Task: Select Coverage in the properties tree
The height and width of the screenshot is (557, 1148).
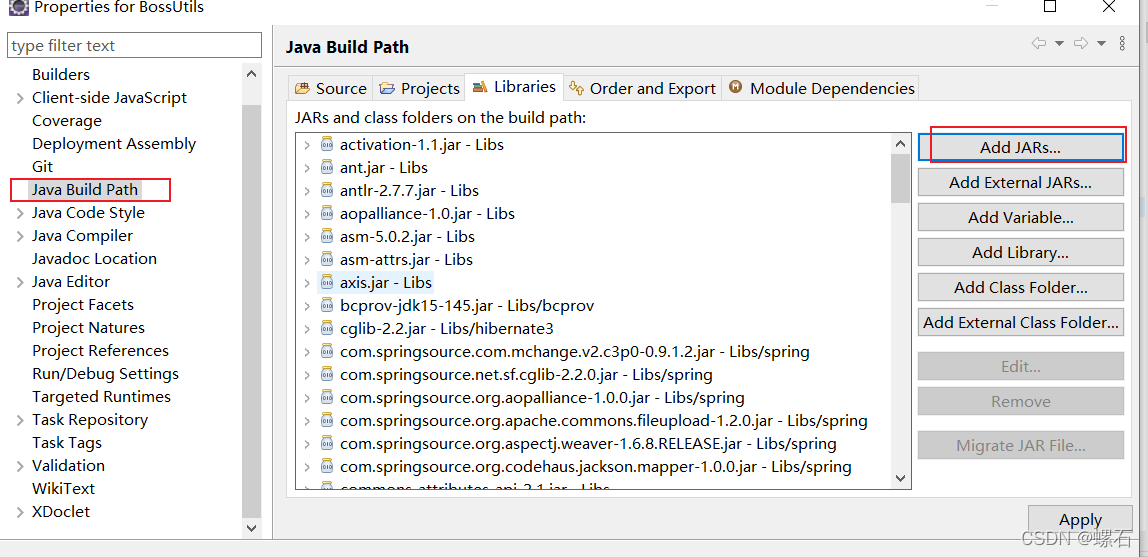Action: 67,121
